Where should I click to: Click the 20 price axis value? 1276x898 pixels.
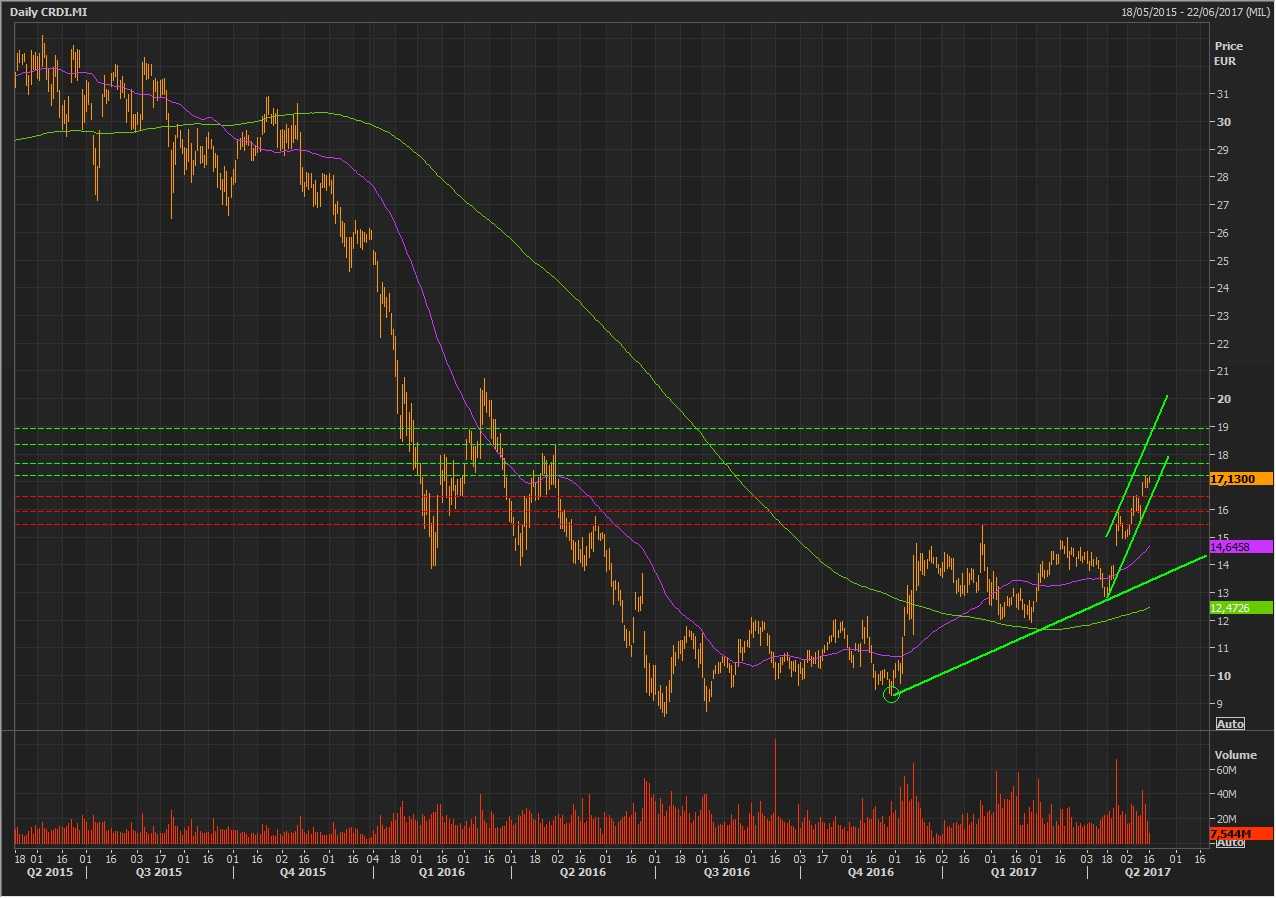1223,399
